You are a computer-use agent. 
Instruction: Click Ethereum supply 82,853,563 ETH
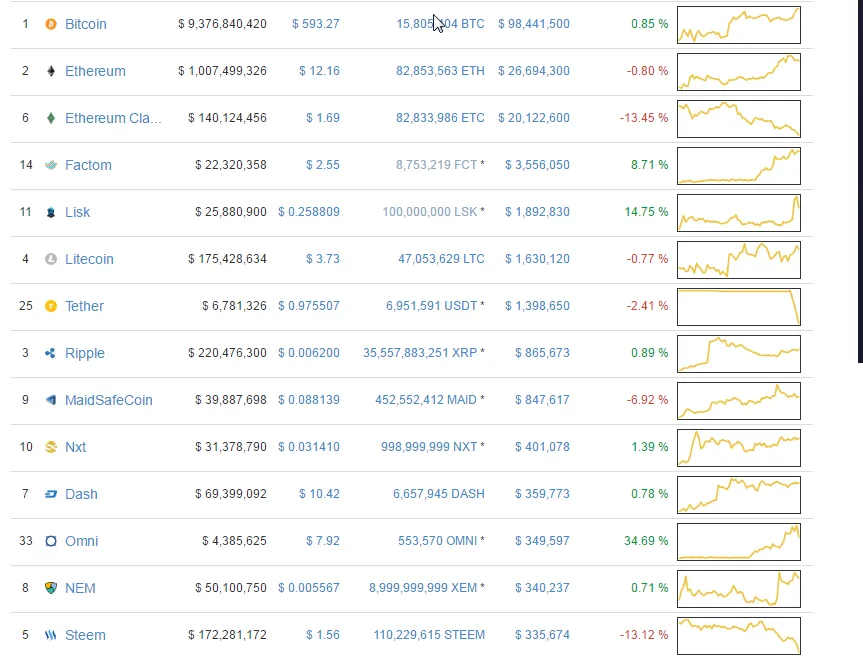point(440,71)
